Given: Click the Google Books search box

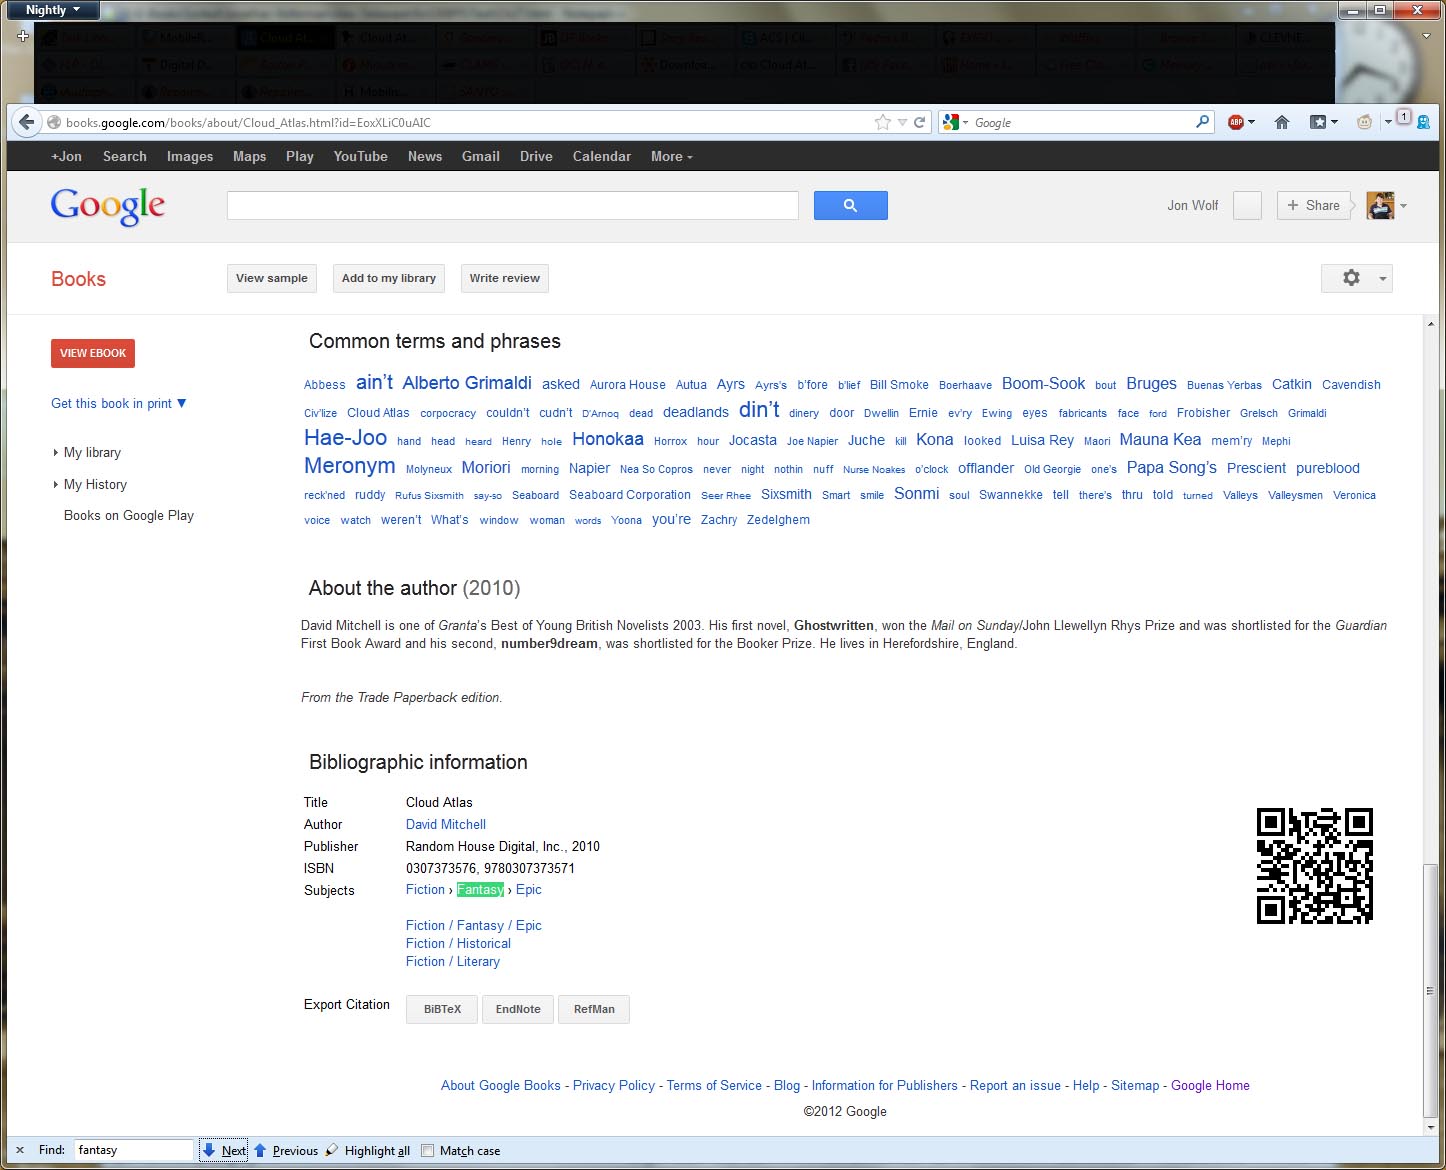Looking at the screenshot, I should (513, 205).
